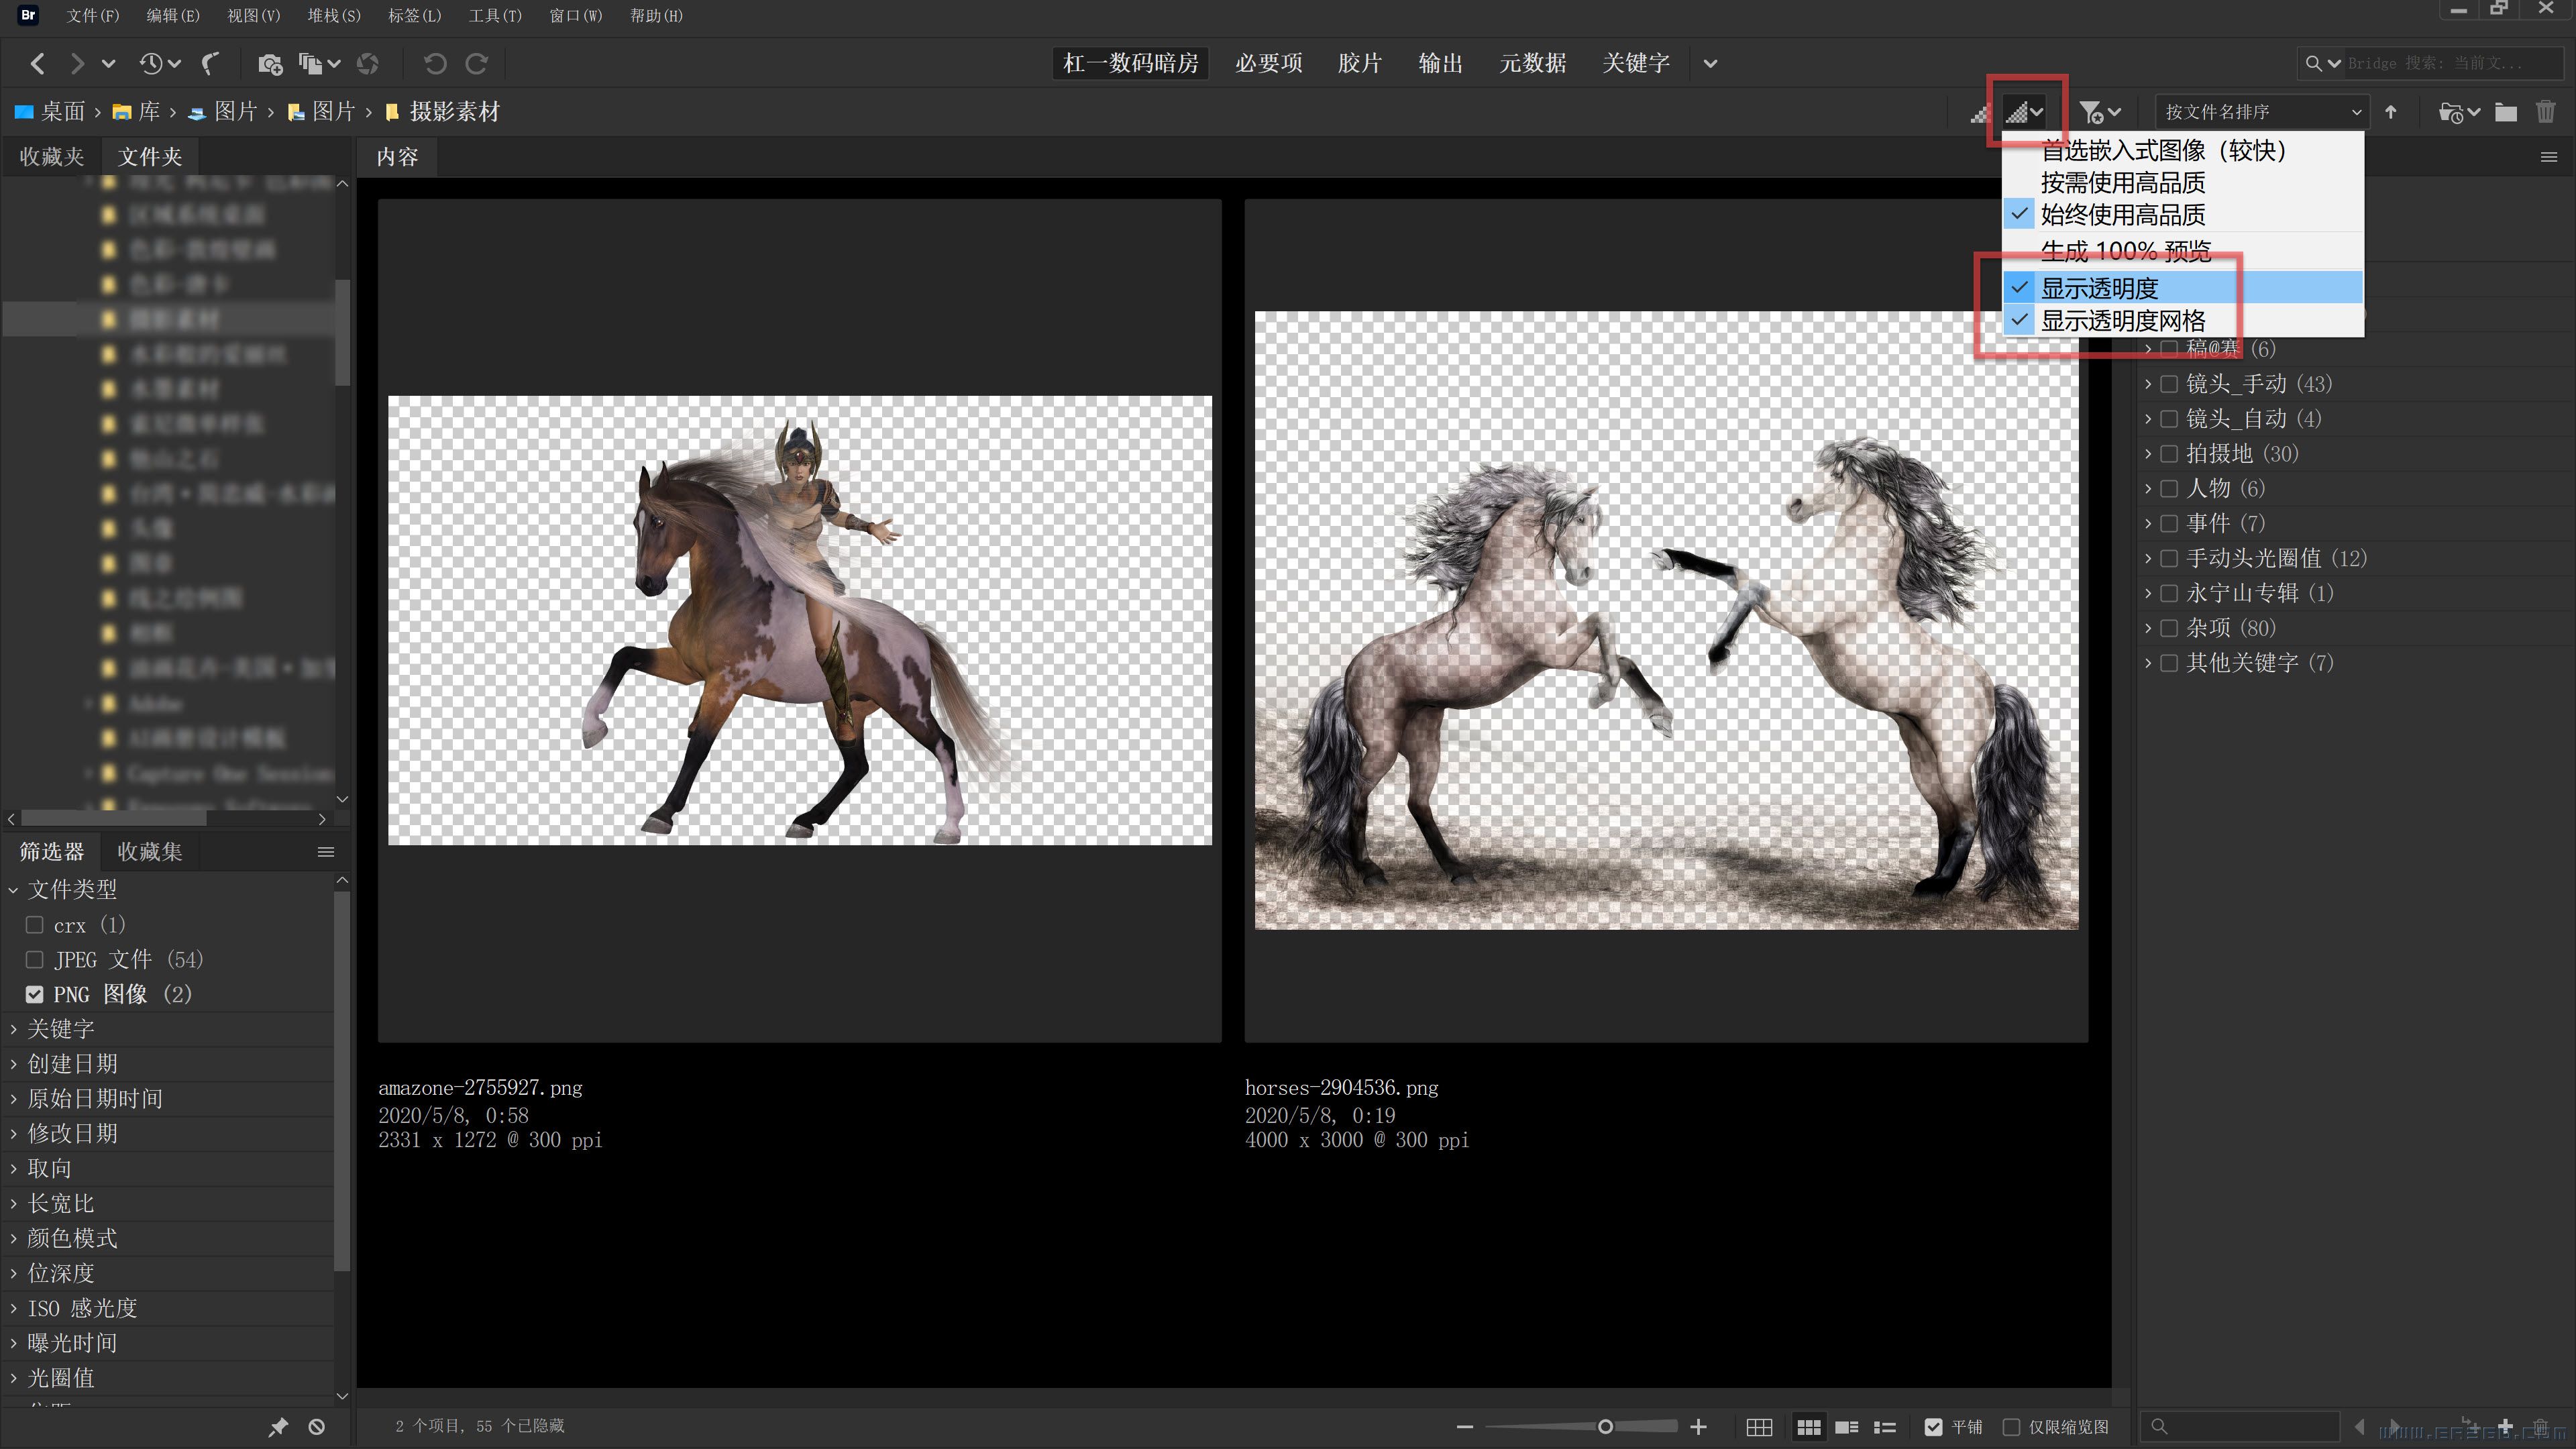Go to 桌面 in the breadcrumb path
Screen dimensions: 2576x1449
62,112
